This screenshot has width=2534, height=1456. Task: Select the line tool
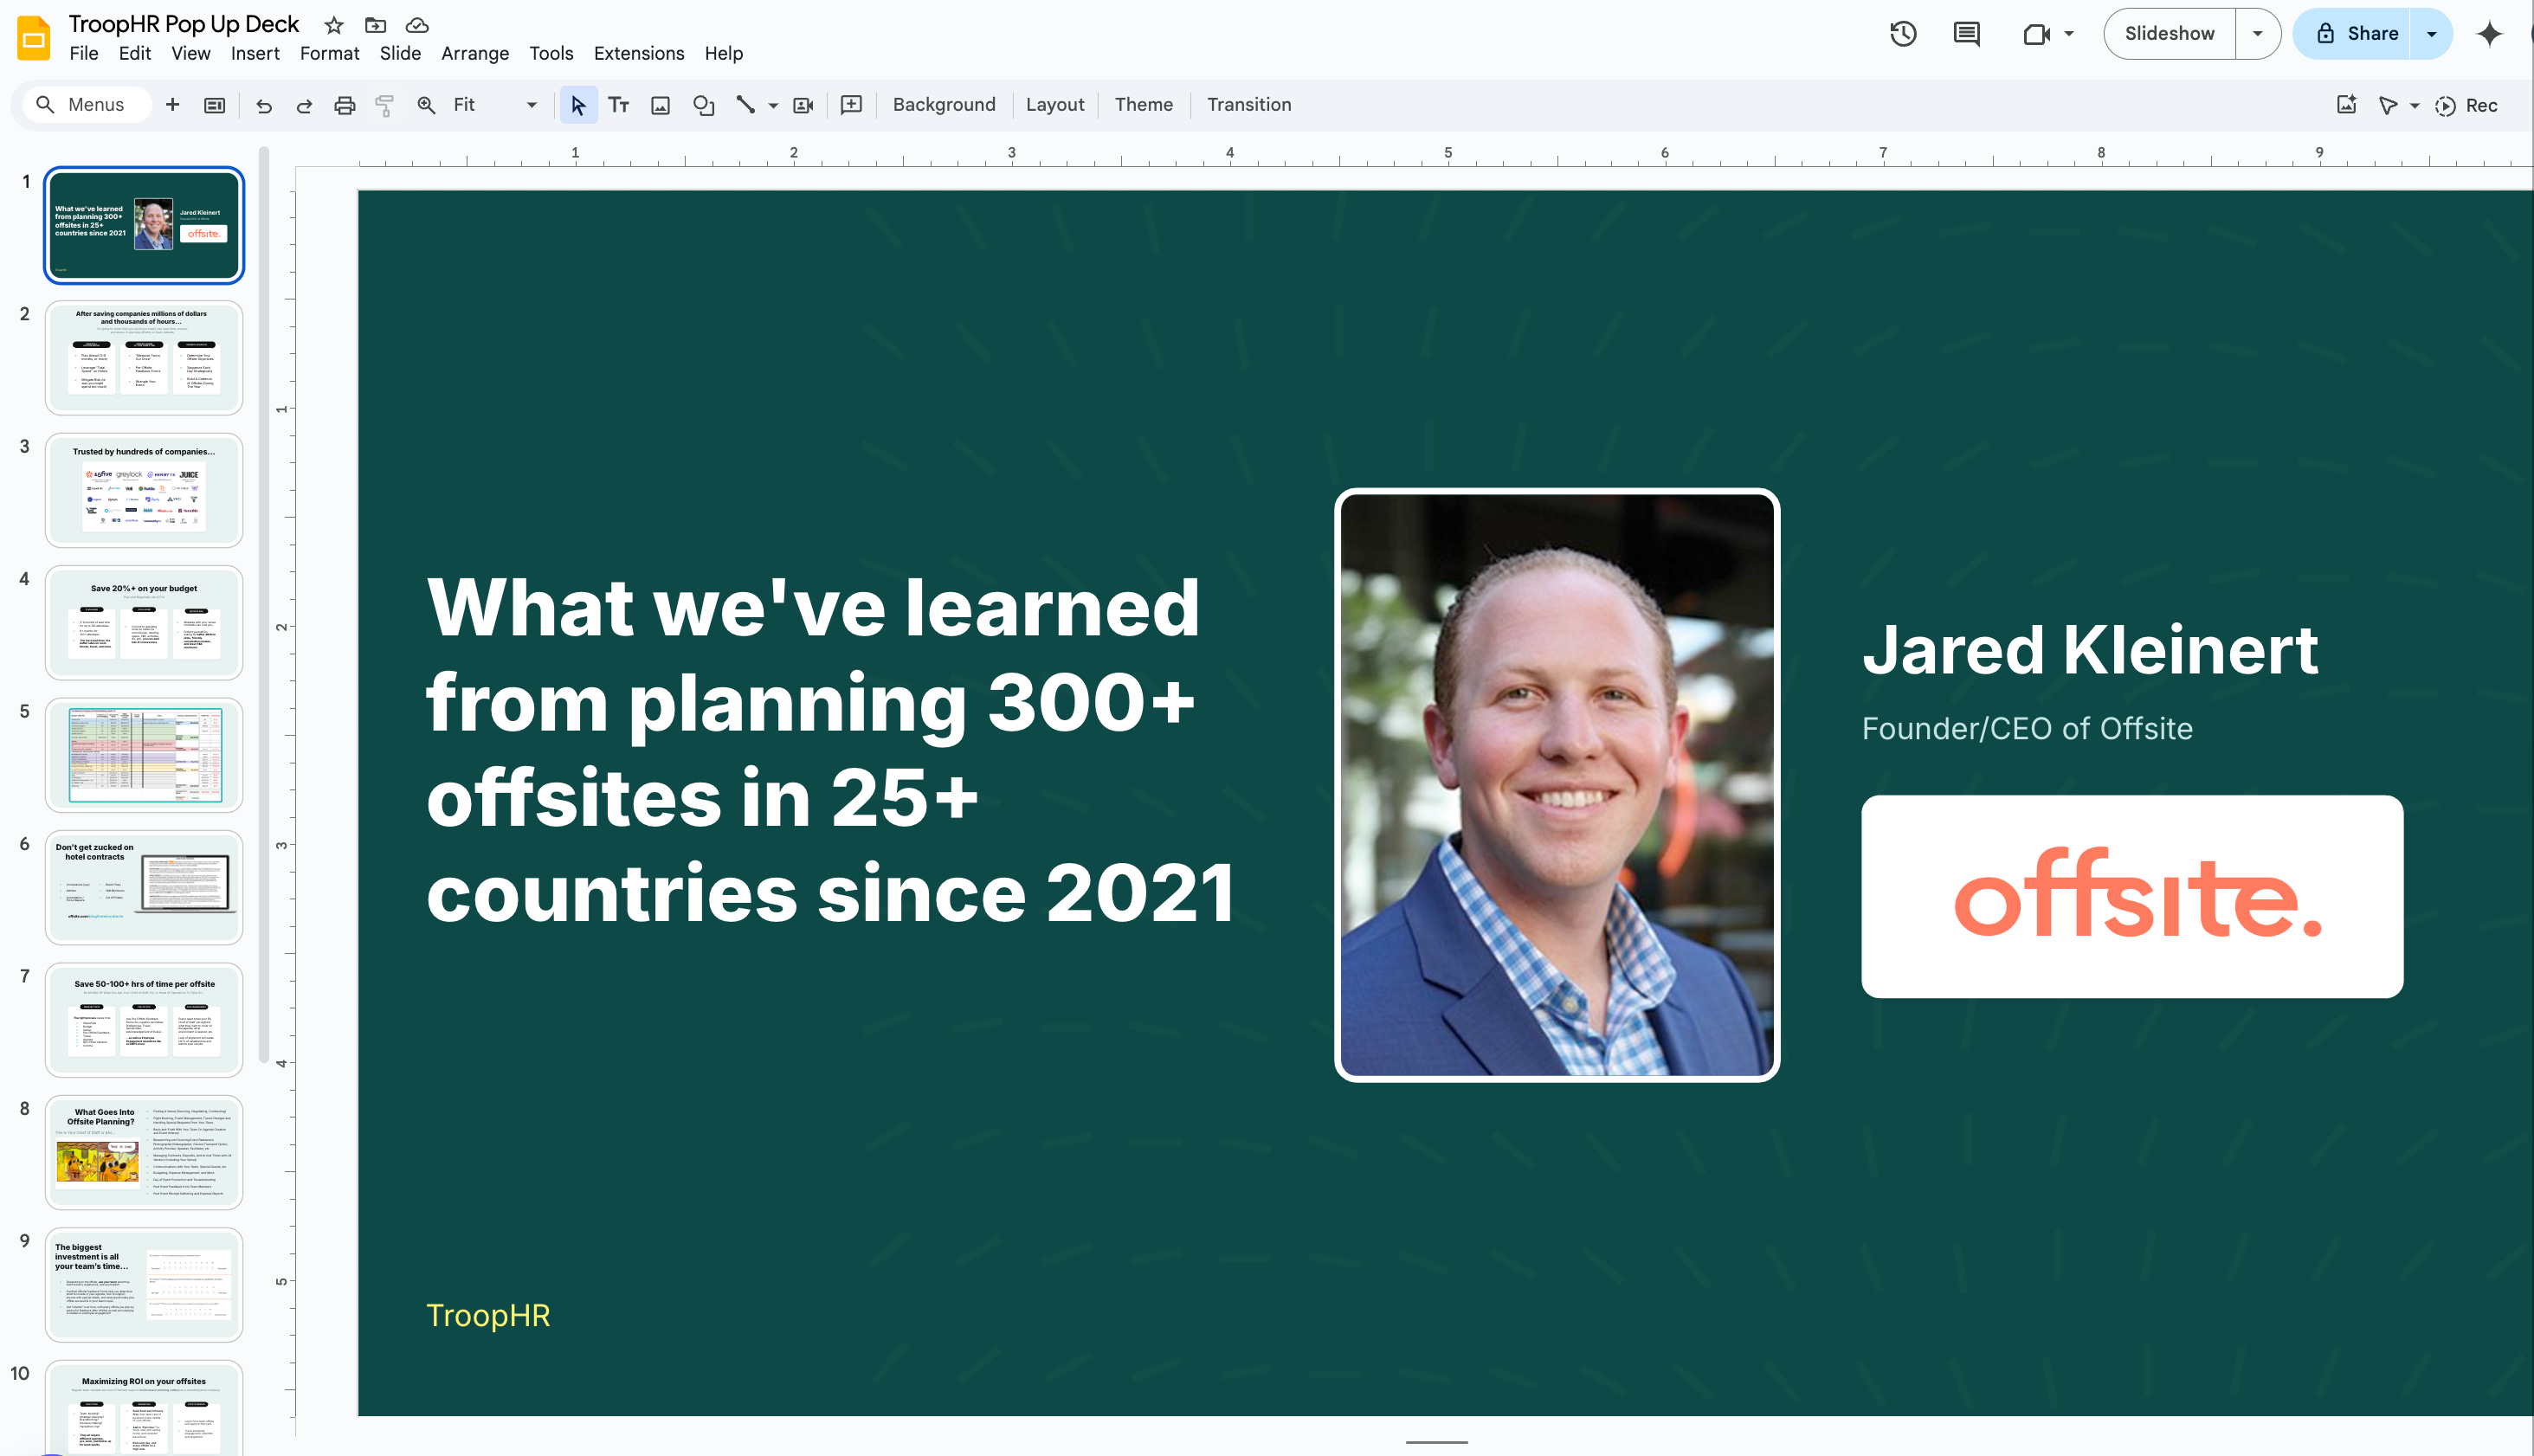(x=745, y=105)
